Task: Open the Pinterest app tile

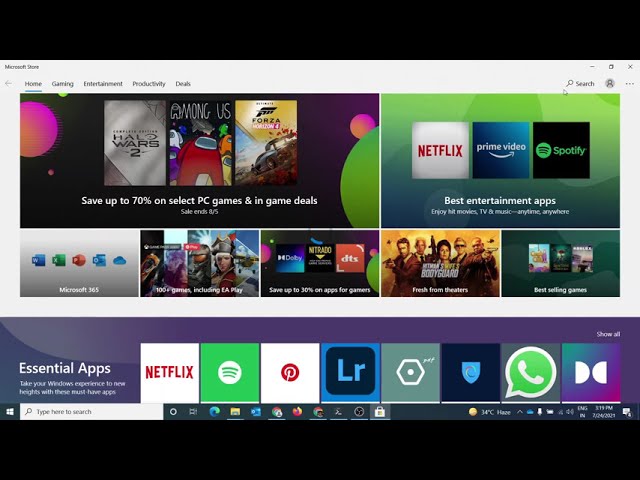Action: (x=290, y=373)
